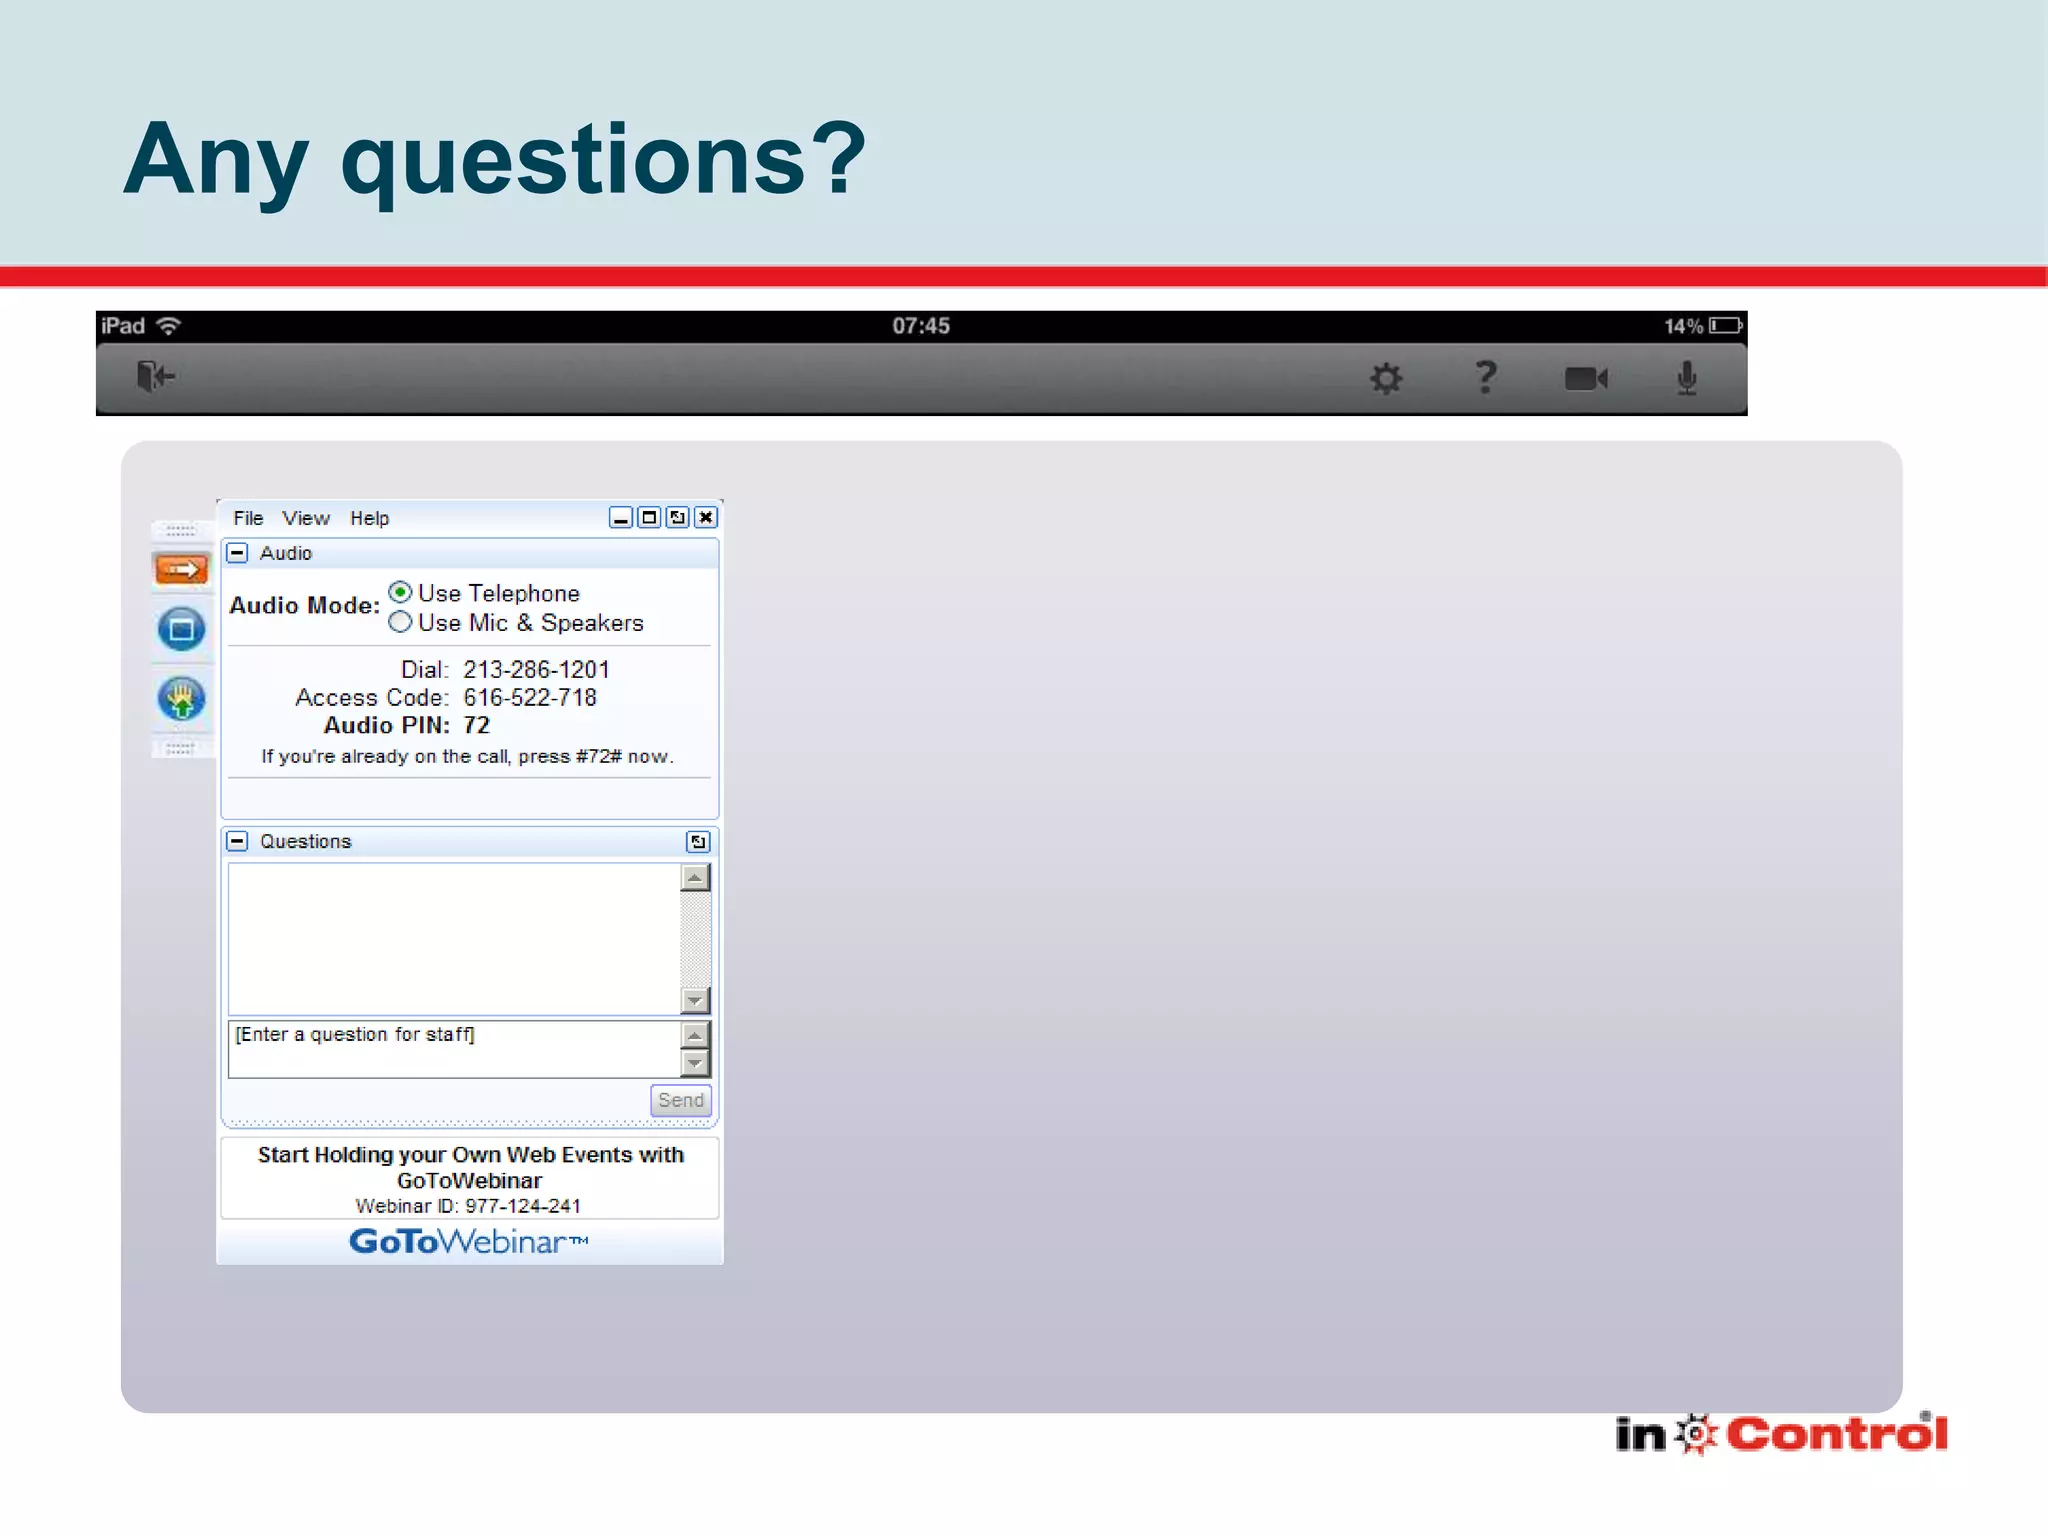2048x1536 pixels.
Task: Click the press #72# now instruction text
Action: [468, 756]
